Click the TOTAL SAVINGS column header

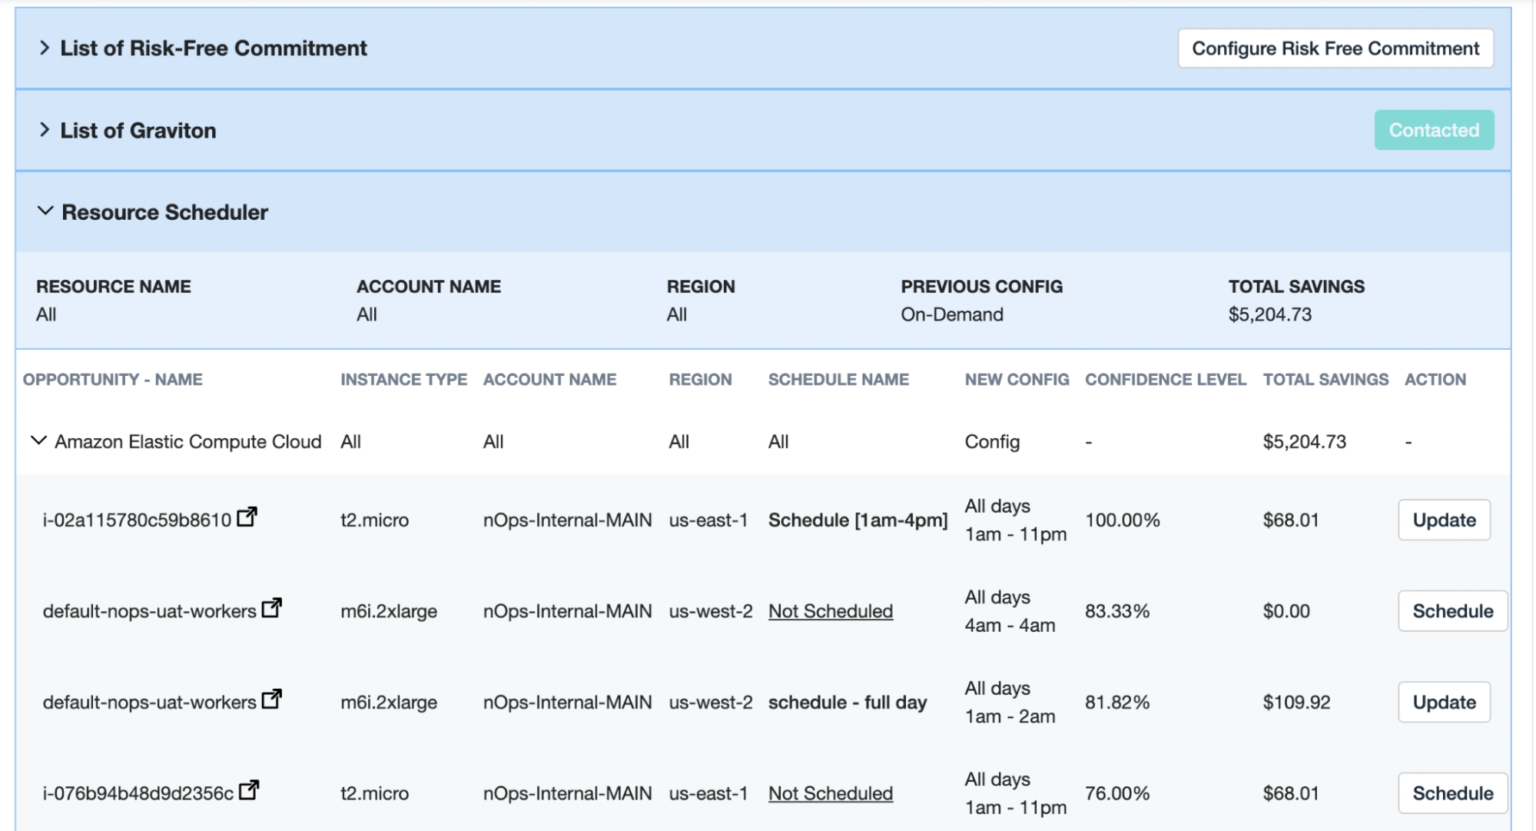click(x=1325, y=379)
